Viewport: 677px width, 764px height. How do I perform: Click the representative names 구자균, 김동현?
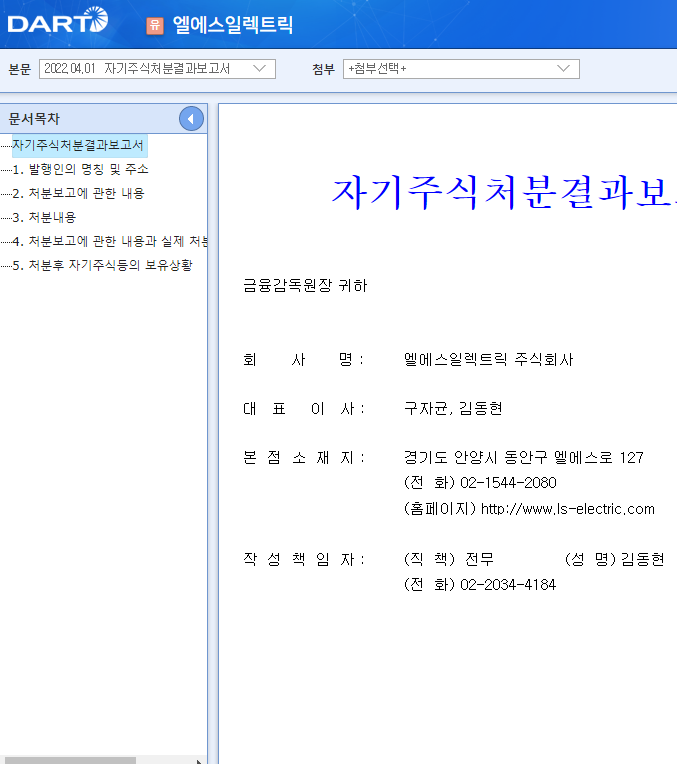[x=453, y=408]
